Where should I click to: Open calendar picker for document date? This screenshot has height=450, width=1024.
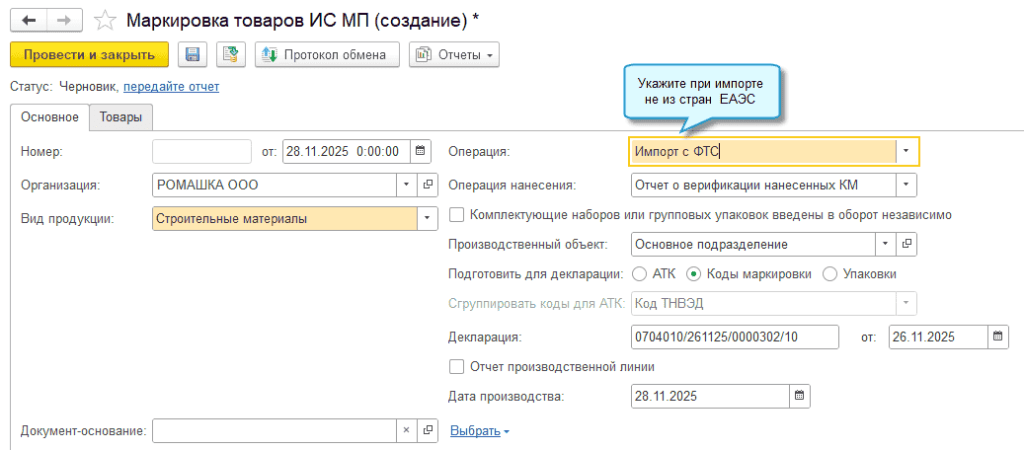click(x=421, y=152)
